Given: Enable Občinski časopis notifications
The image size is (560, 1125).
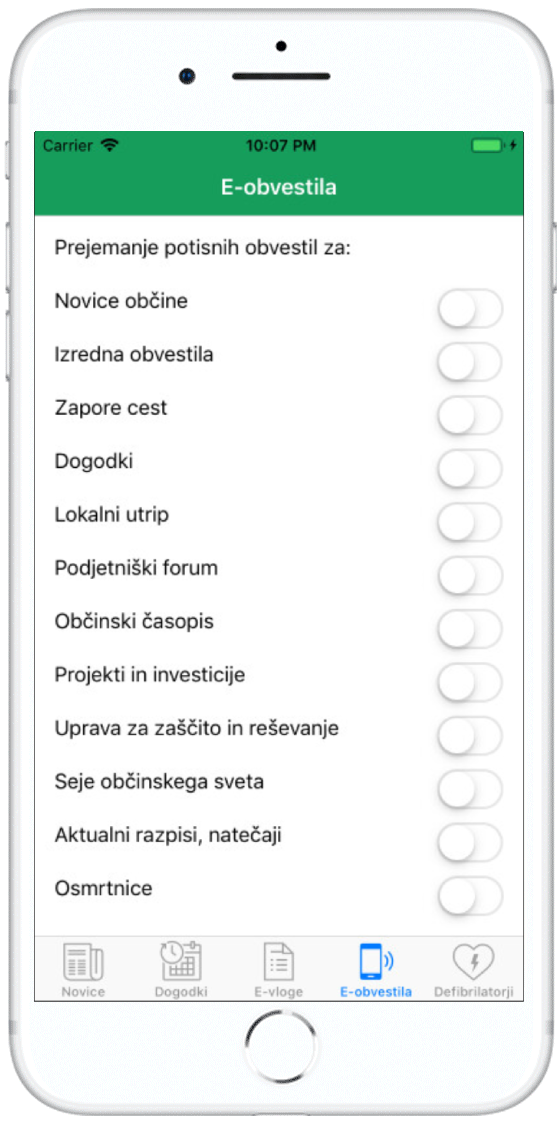Looking at the screenshot, I should pos(470,629).
